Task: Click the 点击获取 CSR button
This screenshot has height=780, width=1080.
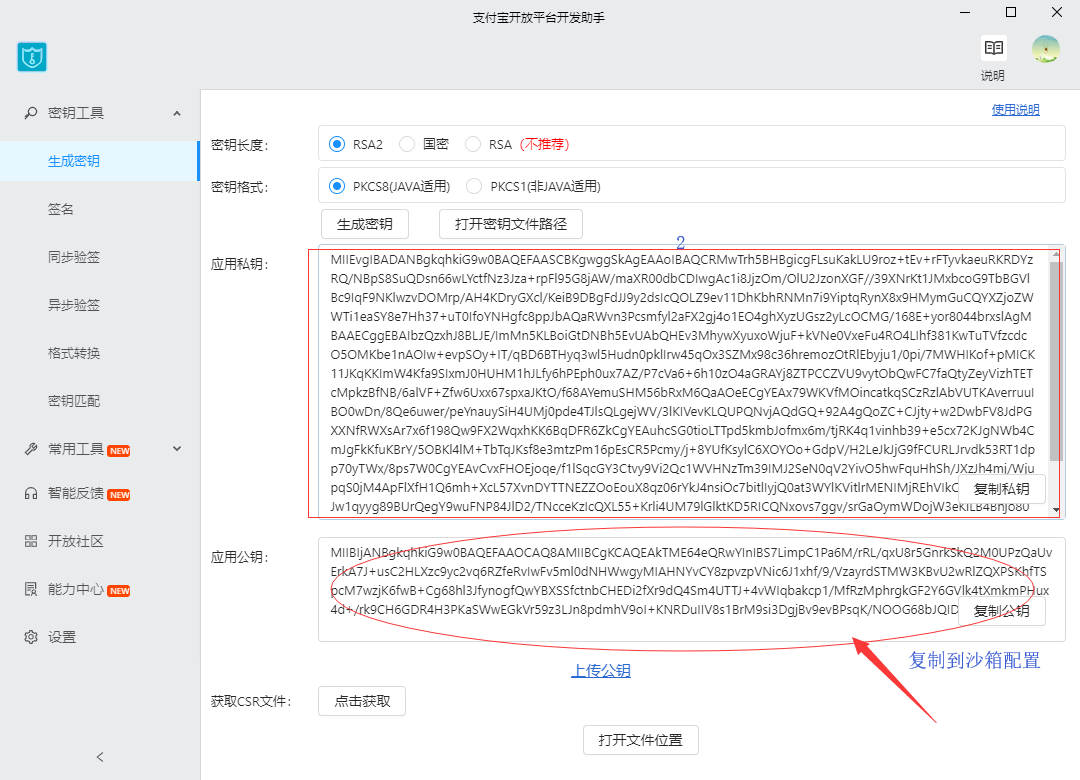Action: pyautogui.click(x=362, y=701)
